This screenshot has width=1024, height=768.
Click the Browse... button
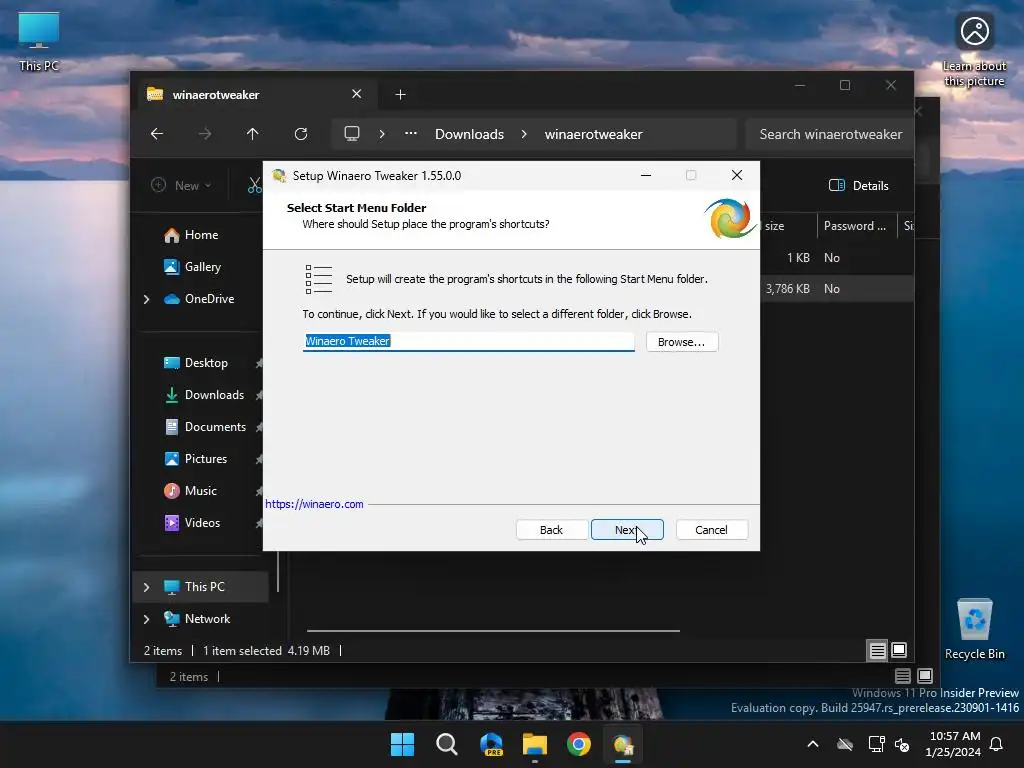pyautogui.click(x=682, y=342)
